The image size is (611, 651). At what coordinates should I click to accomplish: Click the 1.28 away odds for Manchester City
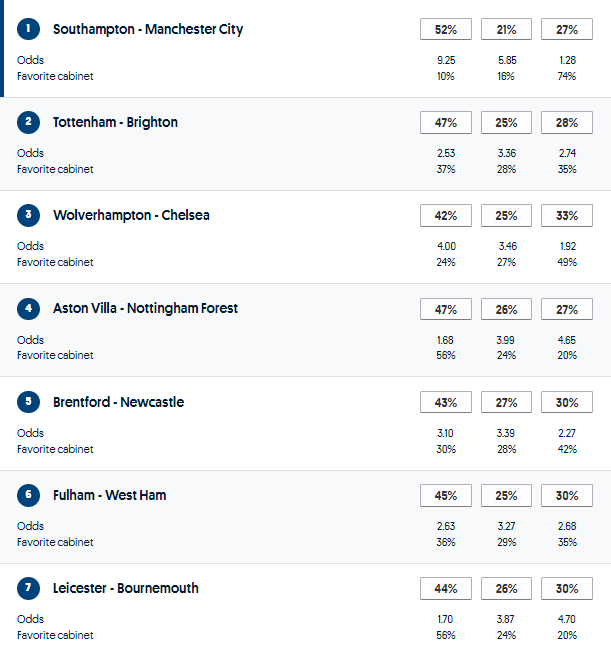pyautogui.click(x=567, y=60)
